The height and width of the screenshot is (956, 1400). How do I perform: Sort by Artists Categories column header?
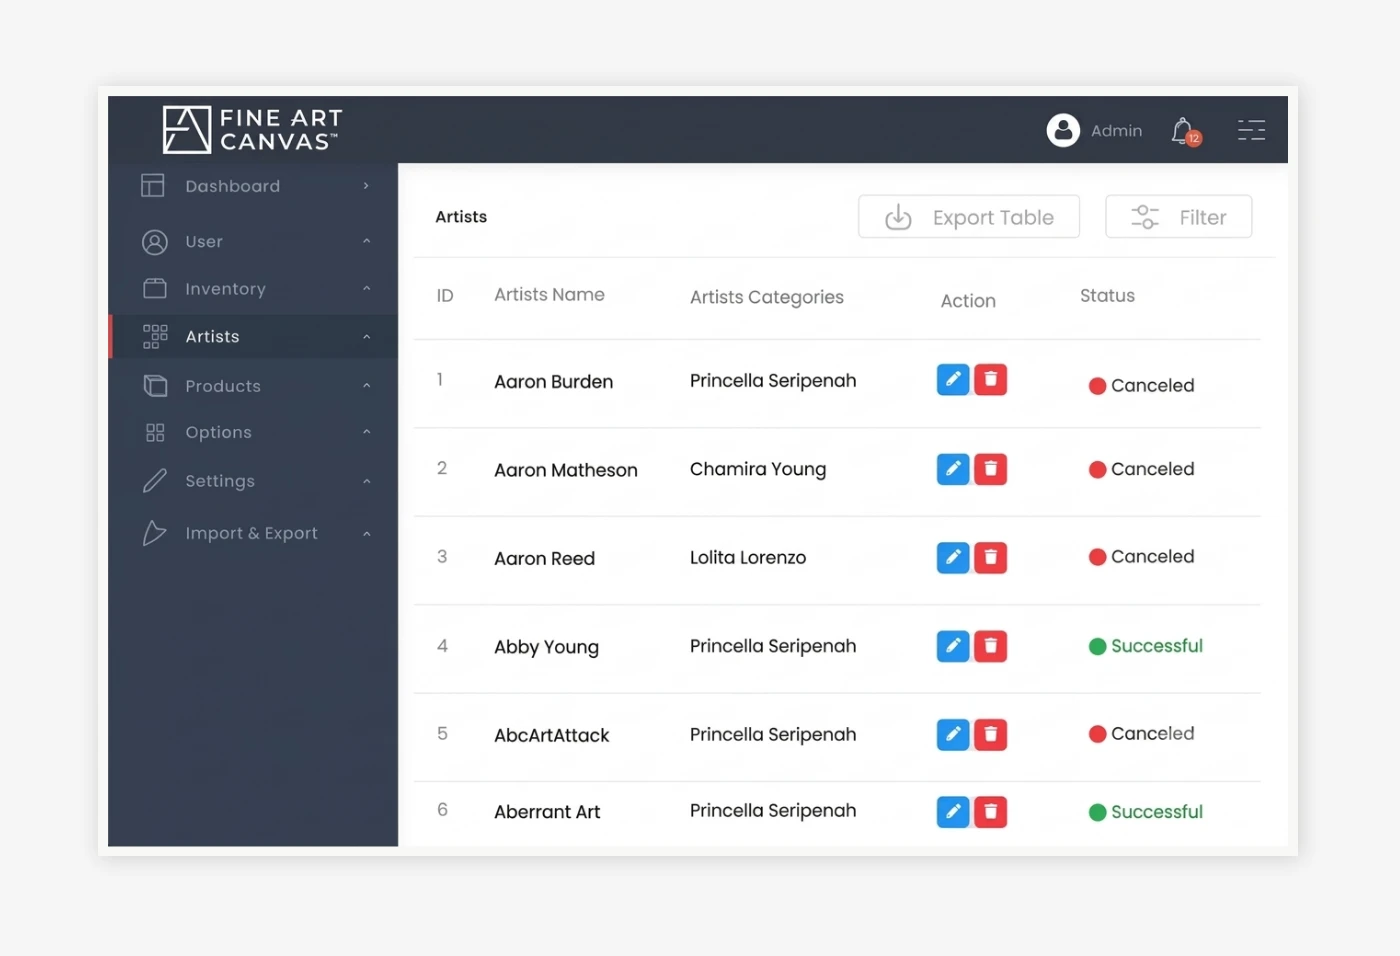(767, 297)
